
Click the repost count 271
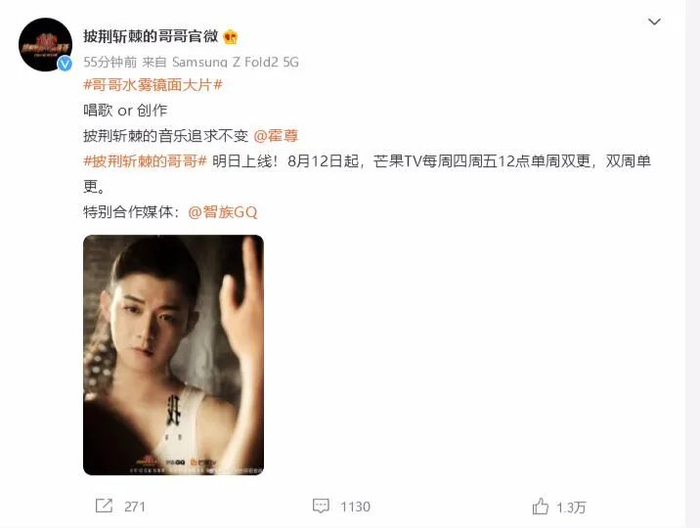click(135, 507)
